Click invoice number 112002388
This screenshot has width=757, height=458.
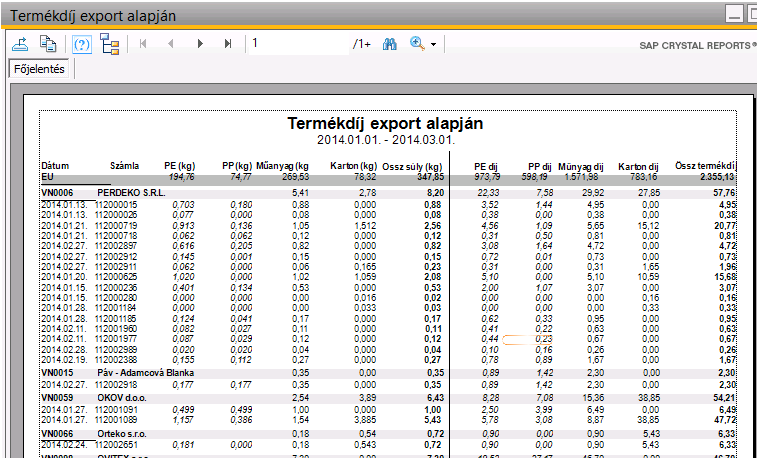[116, 360]
